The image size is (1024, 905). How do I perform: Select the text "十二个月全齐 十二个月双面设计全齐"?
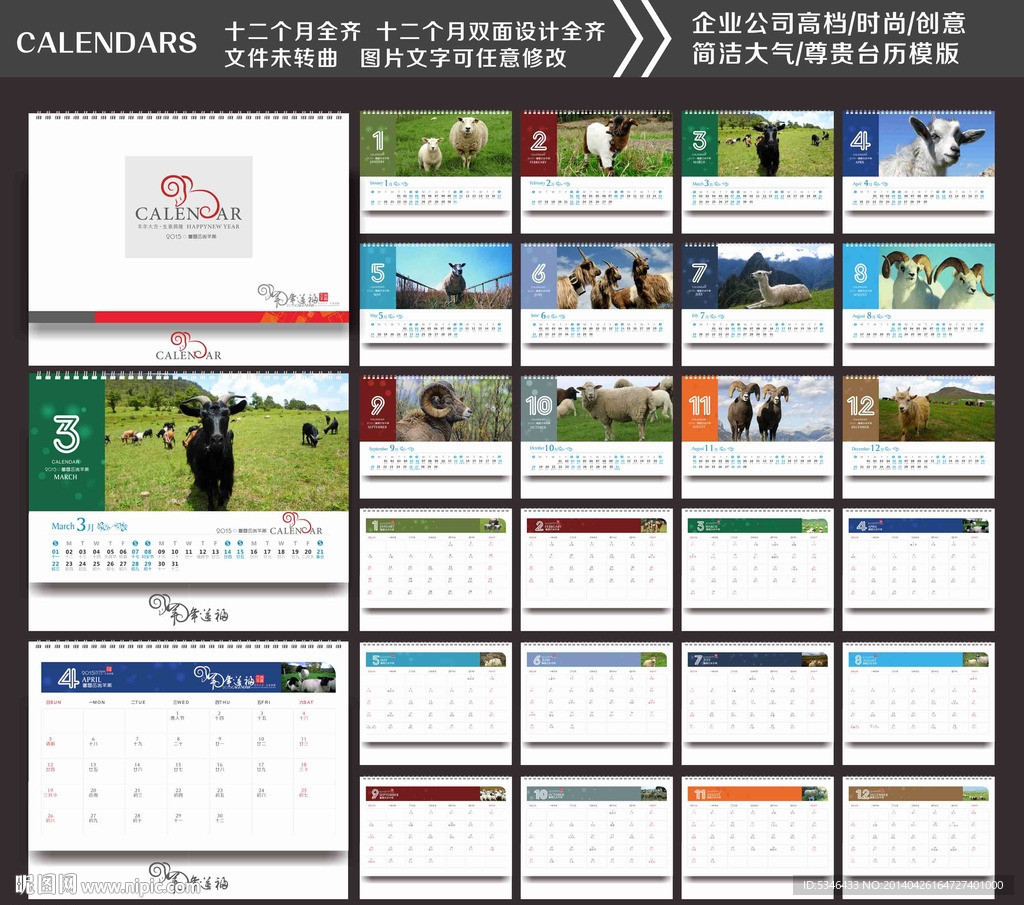coord(415,31)
